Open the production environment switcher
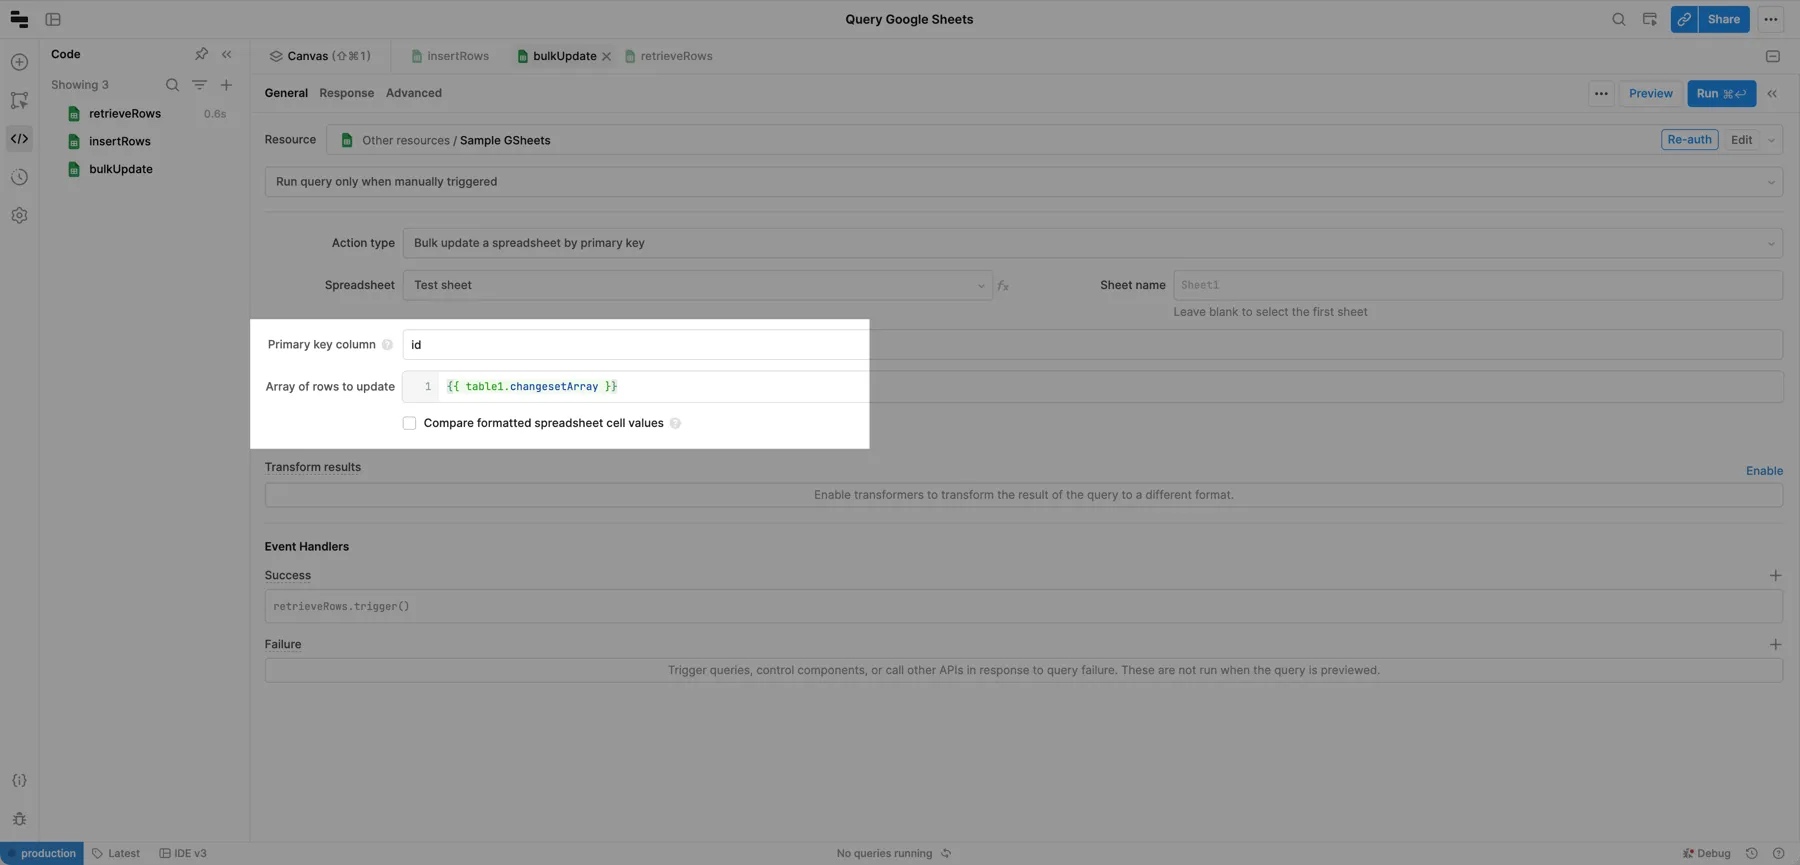Image resolution: width=1800 pixels, height=865 pixels. pyautogui.click(x=42, y=853)
